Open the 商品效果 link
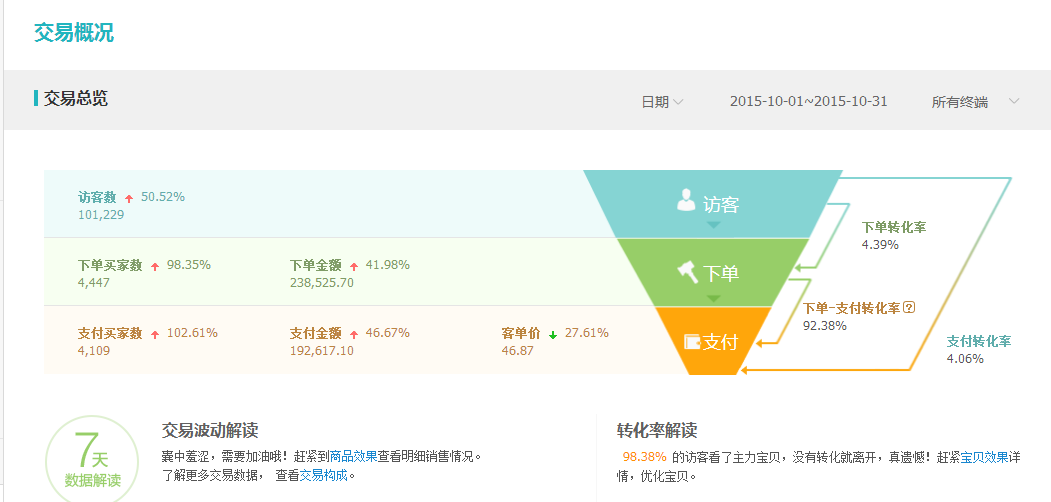 pos(353,456)
